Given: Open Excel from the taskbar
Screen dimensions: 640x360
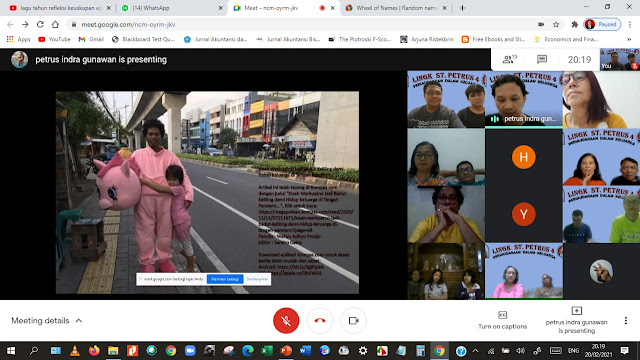Looking at the screenshot, I should point(267,351).
